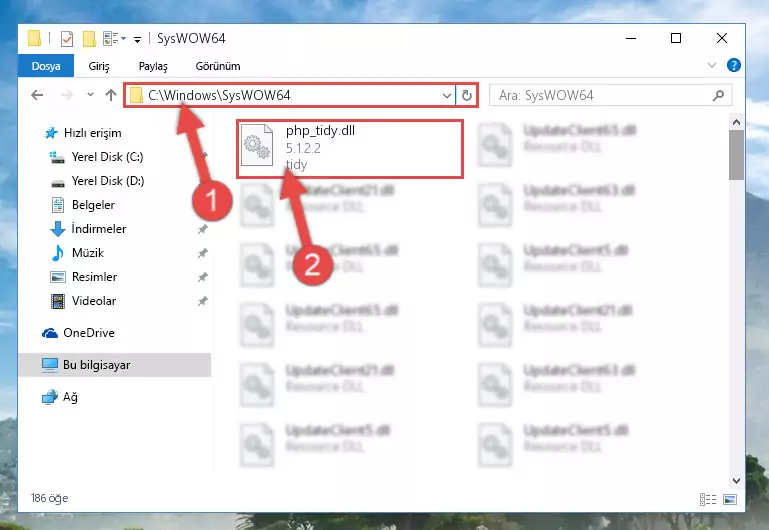
Task: Click the Ara: SysWOW64 search box
Action: point(611,95)
